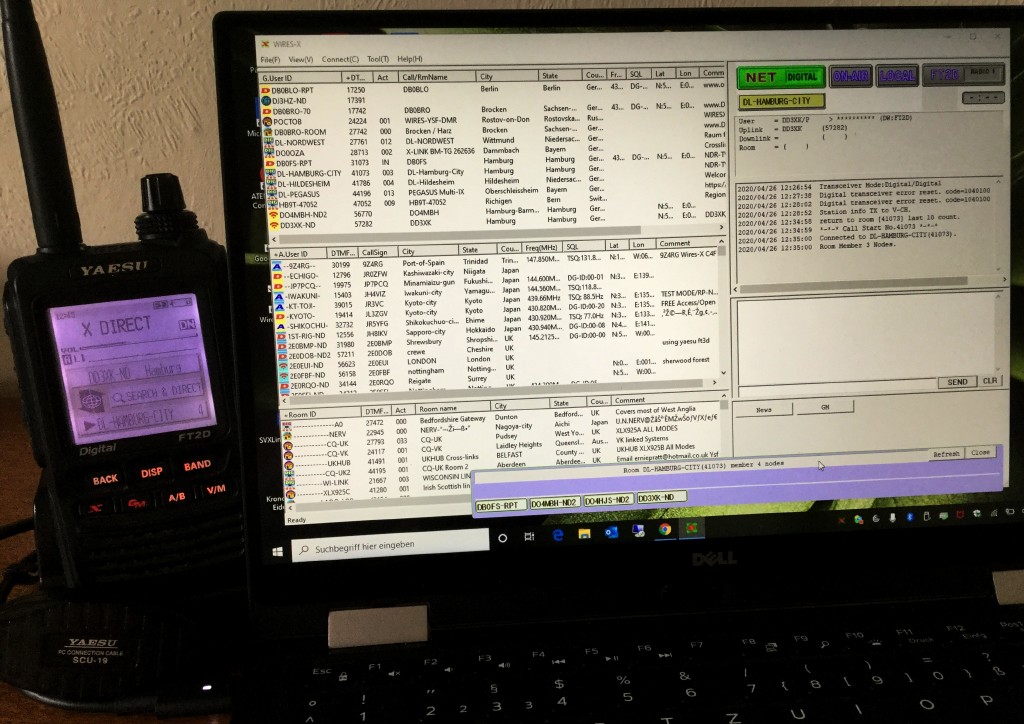Click the NET DIGITAL status indicator
This screenshot has height=724, width=1024.
click(780, 77)
